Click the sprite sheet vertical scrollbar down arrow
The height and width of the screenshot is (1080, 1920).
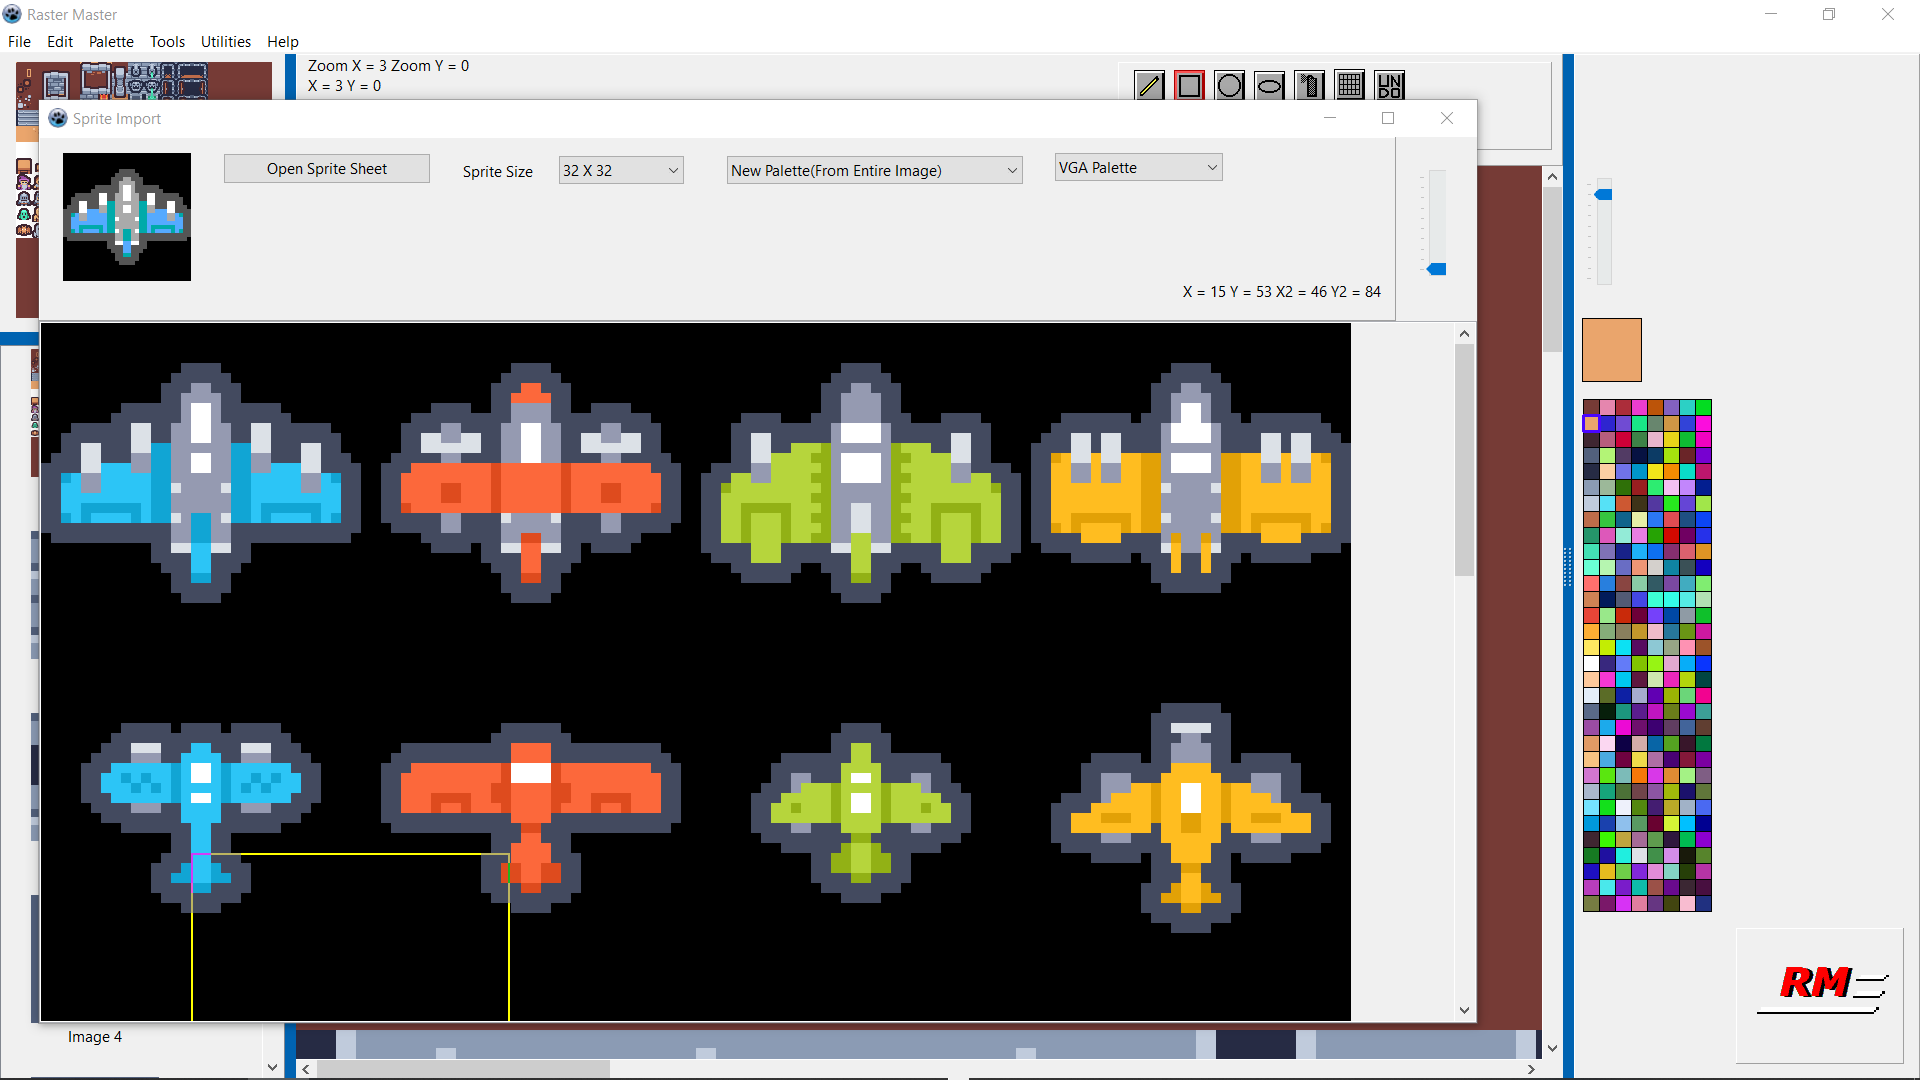click(1464, 1010)
